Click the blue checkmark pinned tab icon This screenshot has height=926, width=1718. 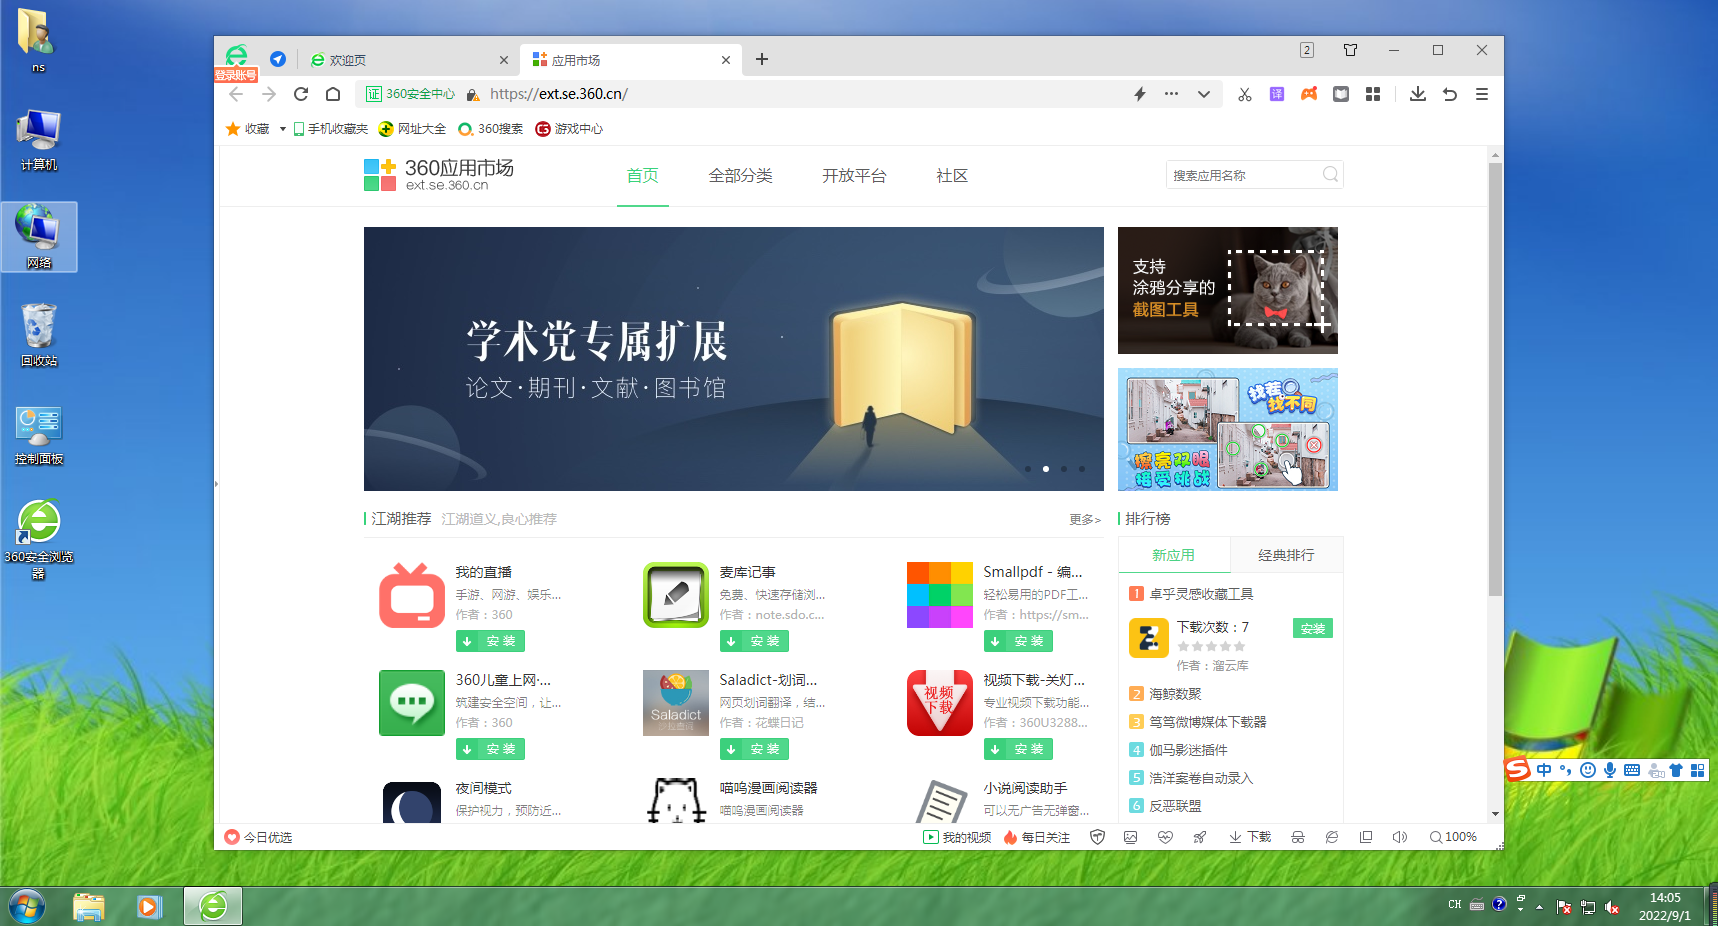pyautogui.click(x=278, y=59)
